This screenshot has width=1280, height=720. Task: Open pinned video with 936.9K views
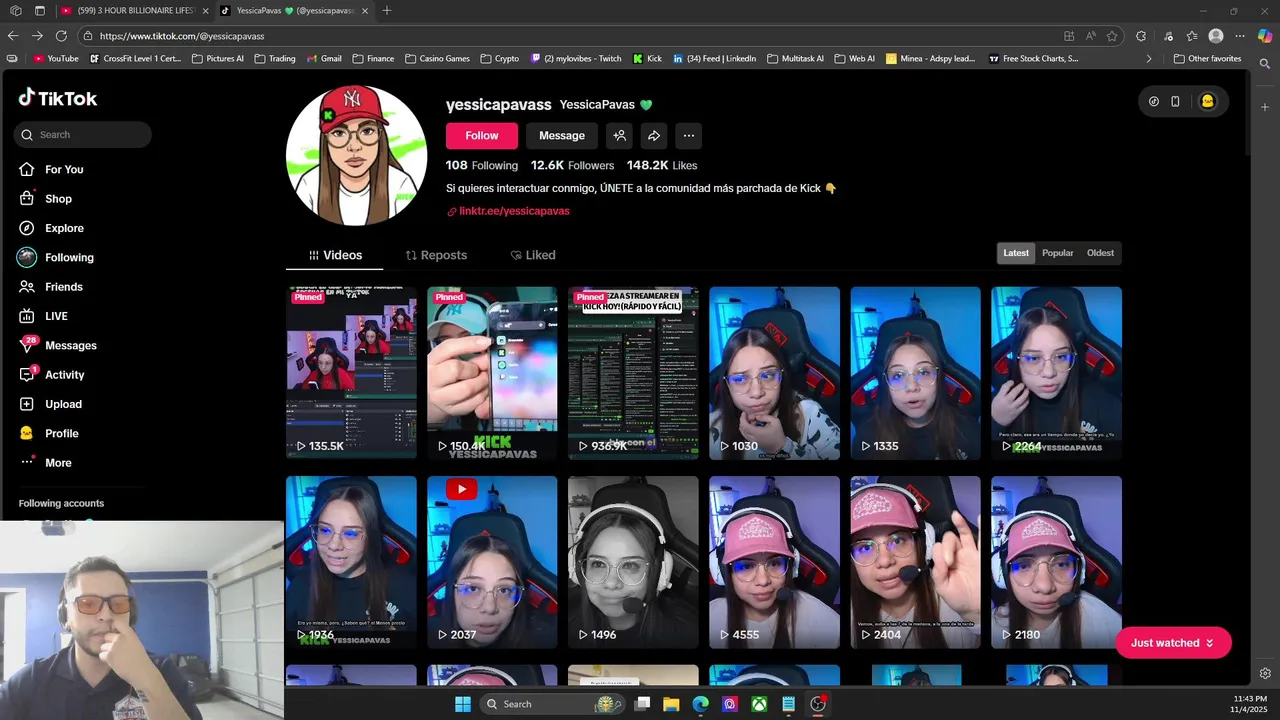coord(633,373)
